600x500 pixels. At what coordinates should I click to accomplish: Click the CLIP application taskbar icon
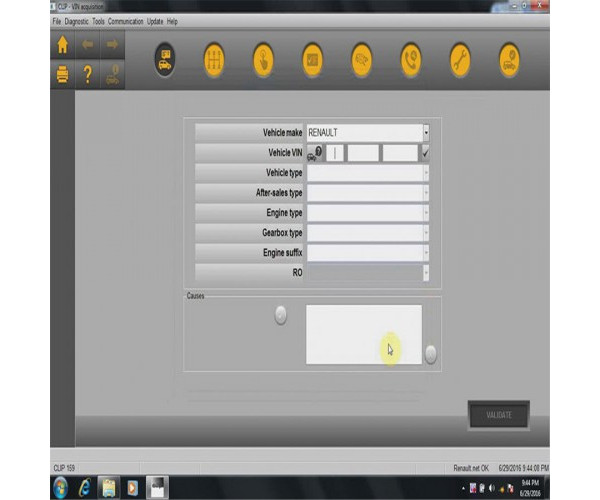157,488
